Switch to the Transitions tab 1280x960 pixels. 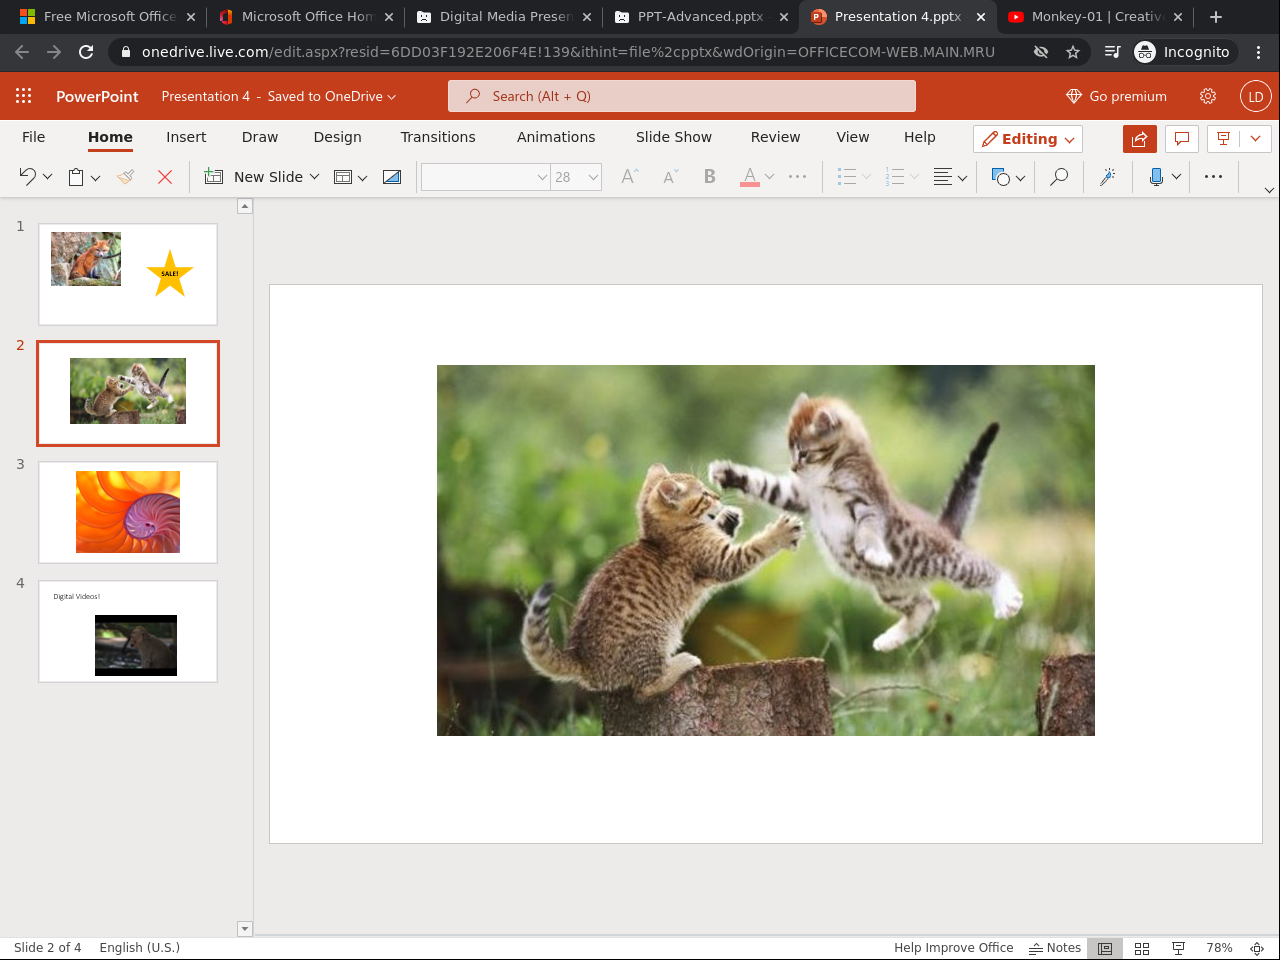pyautogui.click(x=438, y=137)
